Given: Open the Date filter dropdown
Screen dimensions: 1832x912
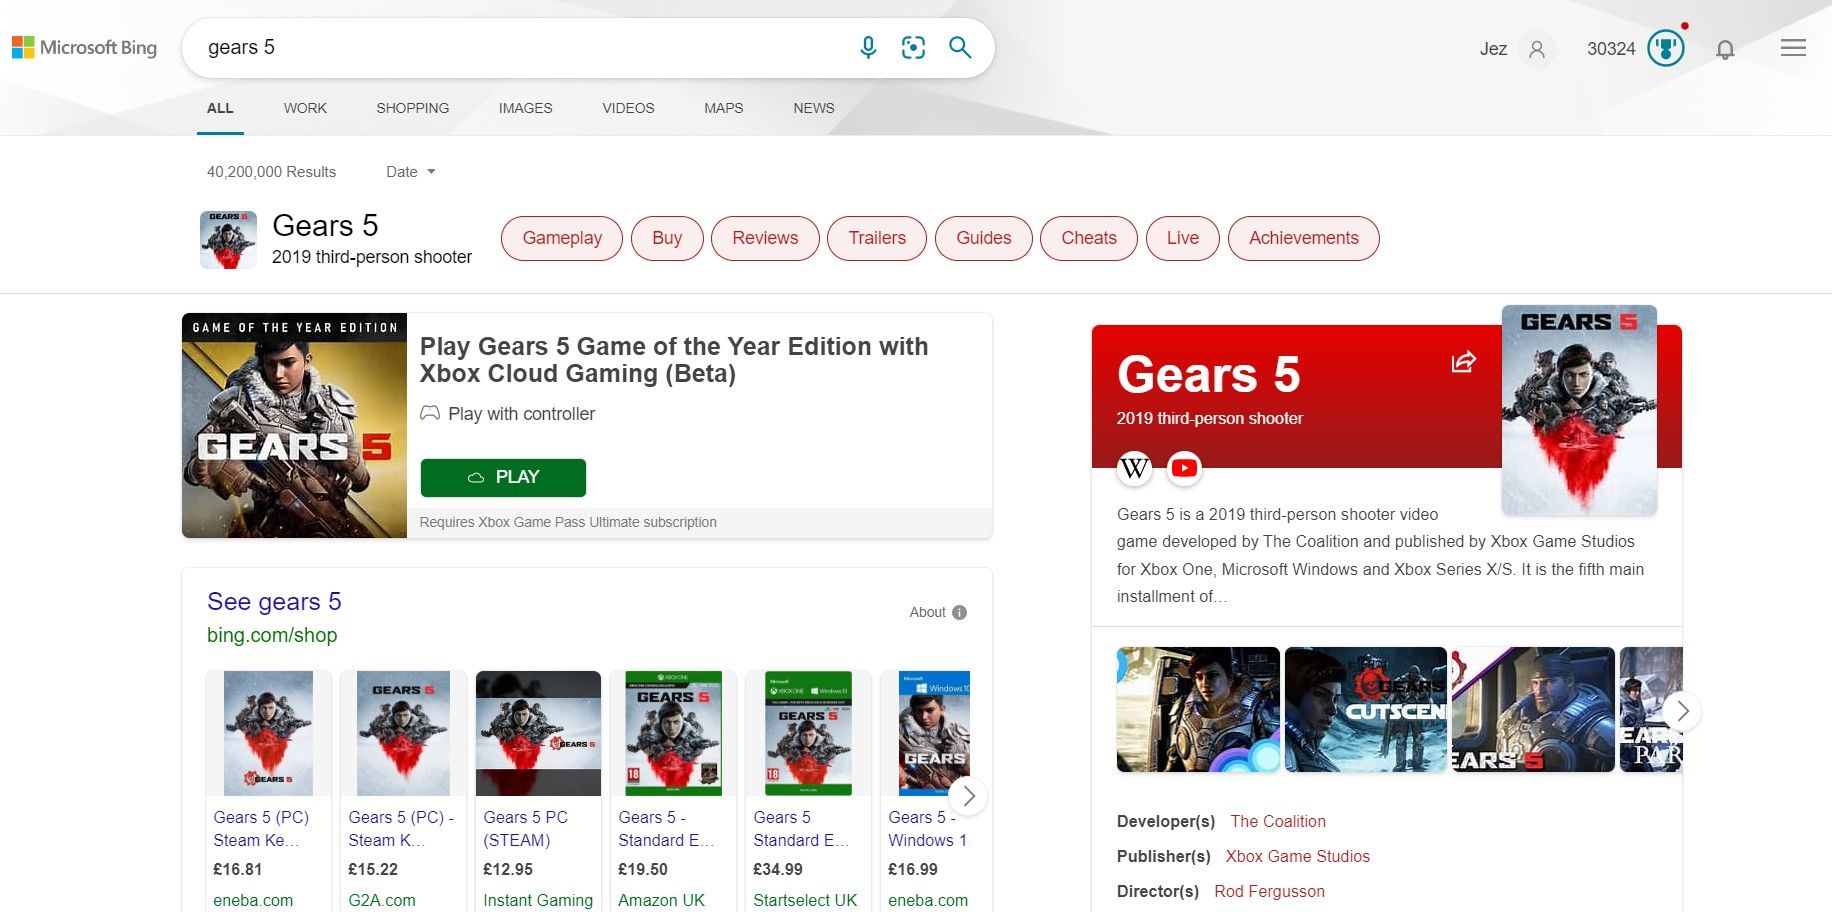Looking at the screenshot, I should [x=409, y=171].
